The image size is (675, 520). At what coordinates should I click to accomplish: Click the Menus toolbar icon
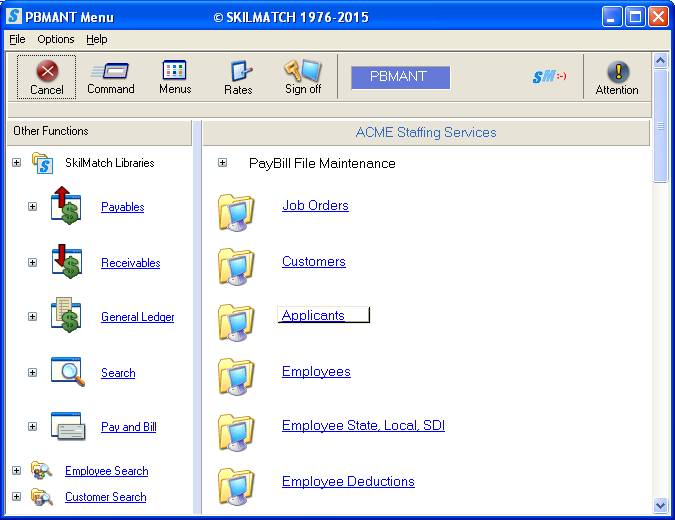click(x=175, y=72)
